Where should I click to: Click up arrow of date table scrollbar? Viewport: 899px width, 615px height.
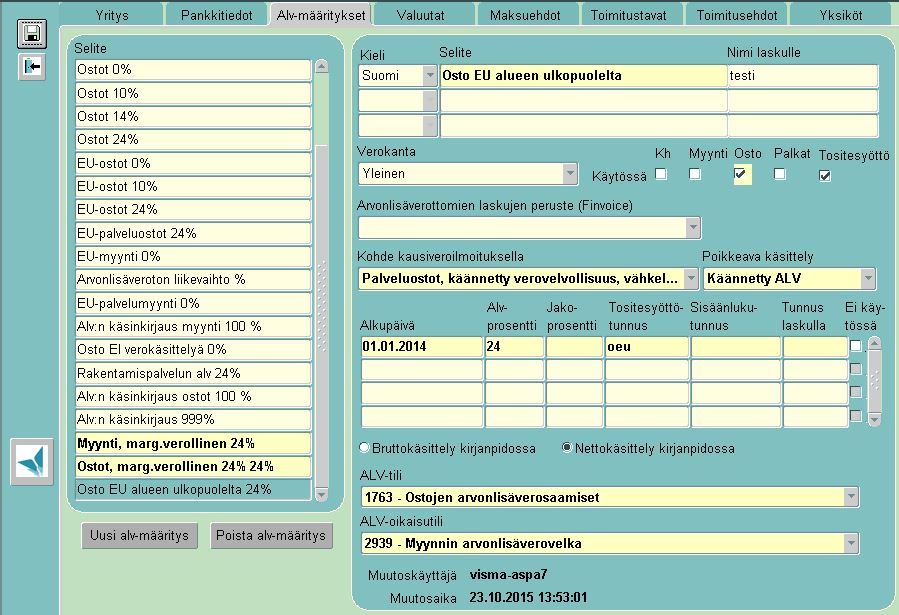point(874,343)
